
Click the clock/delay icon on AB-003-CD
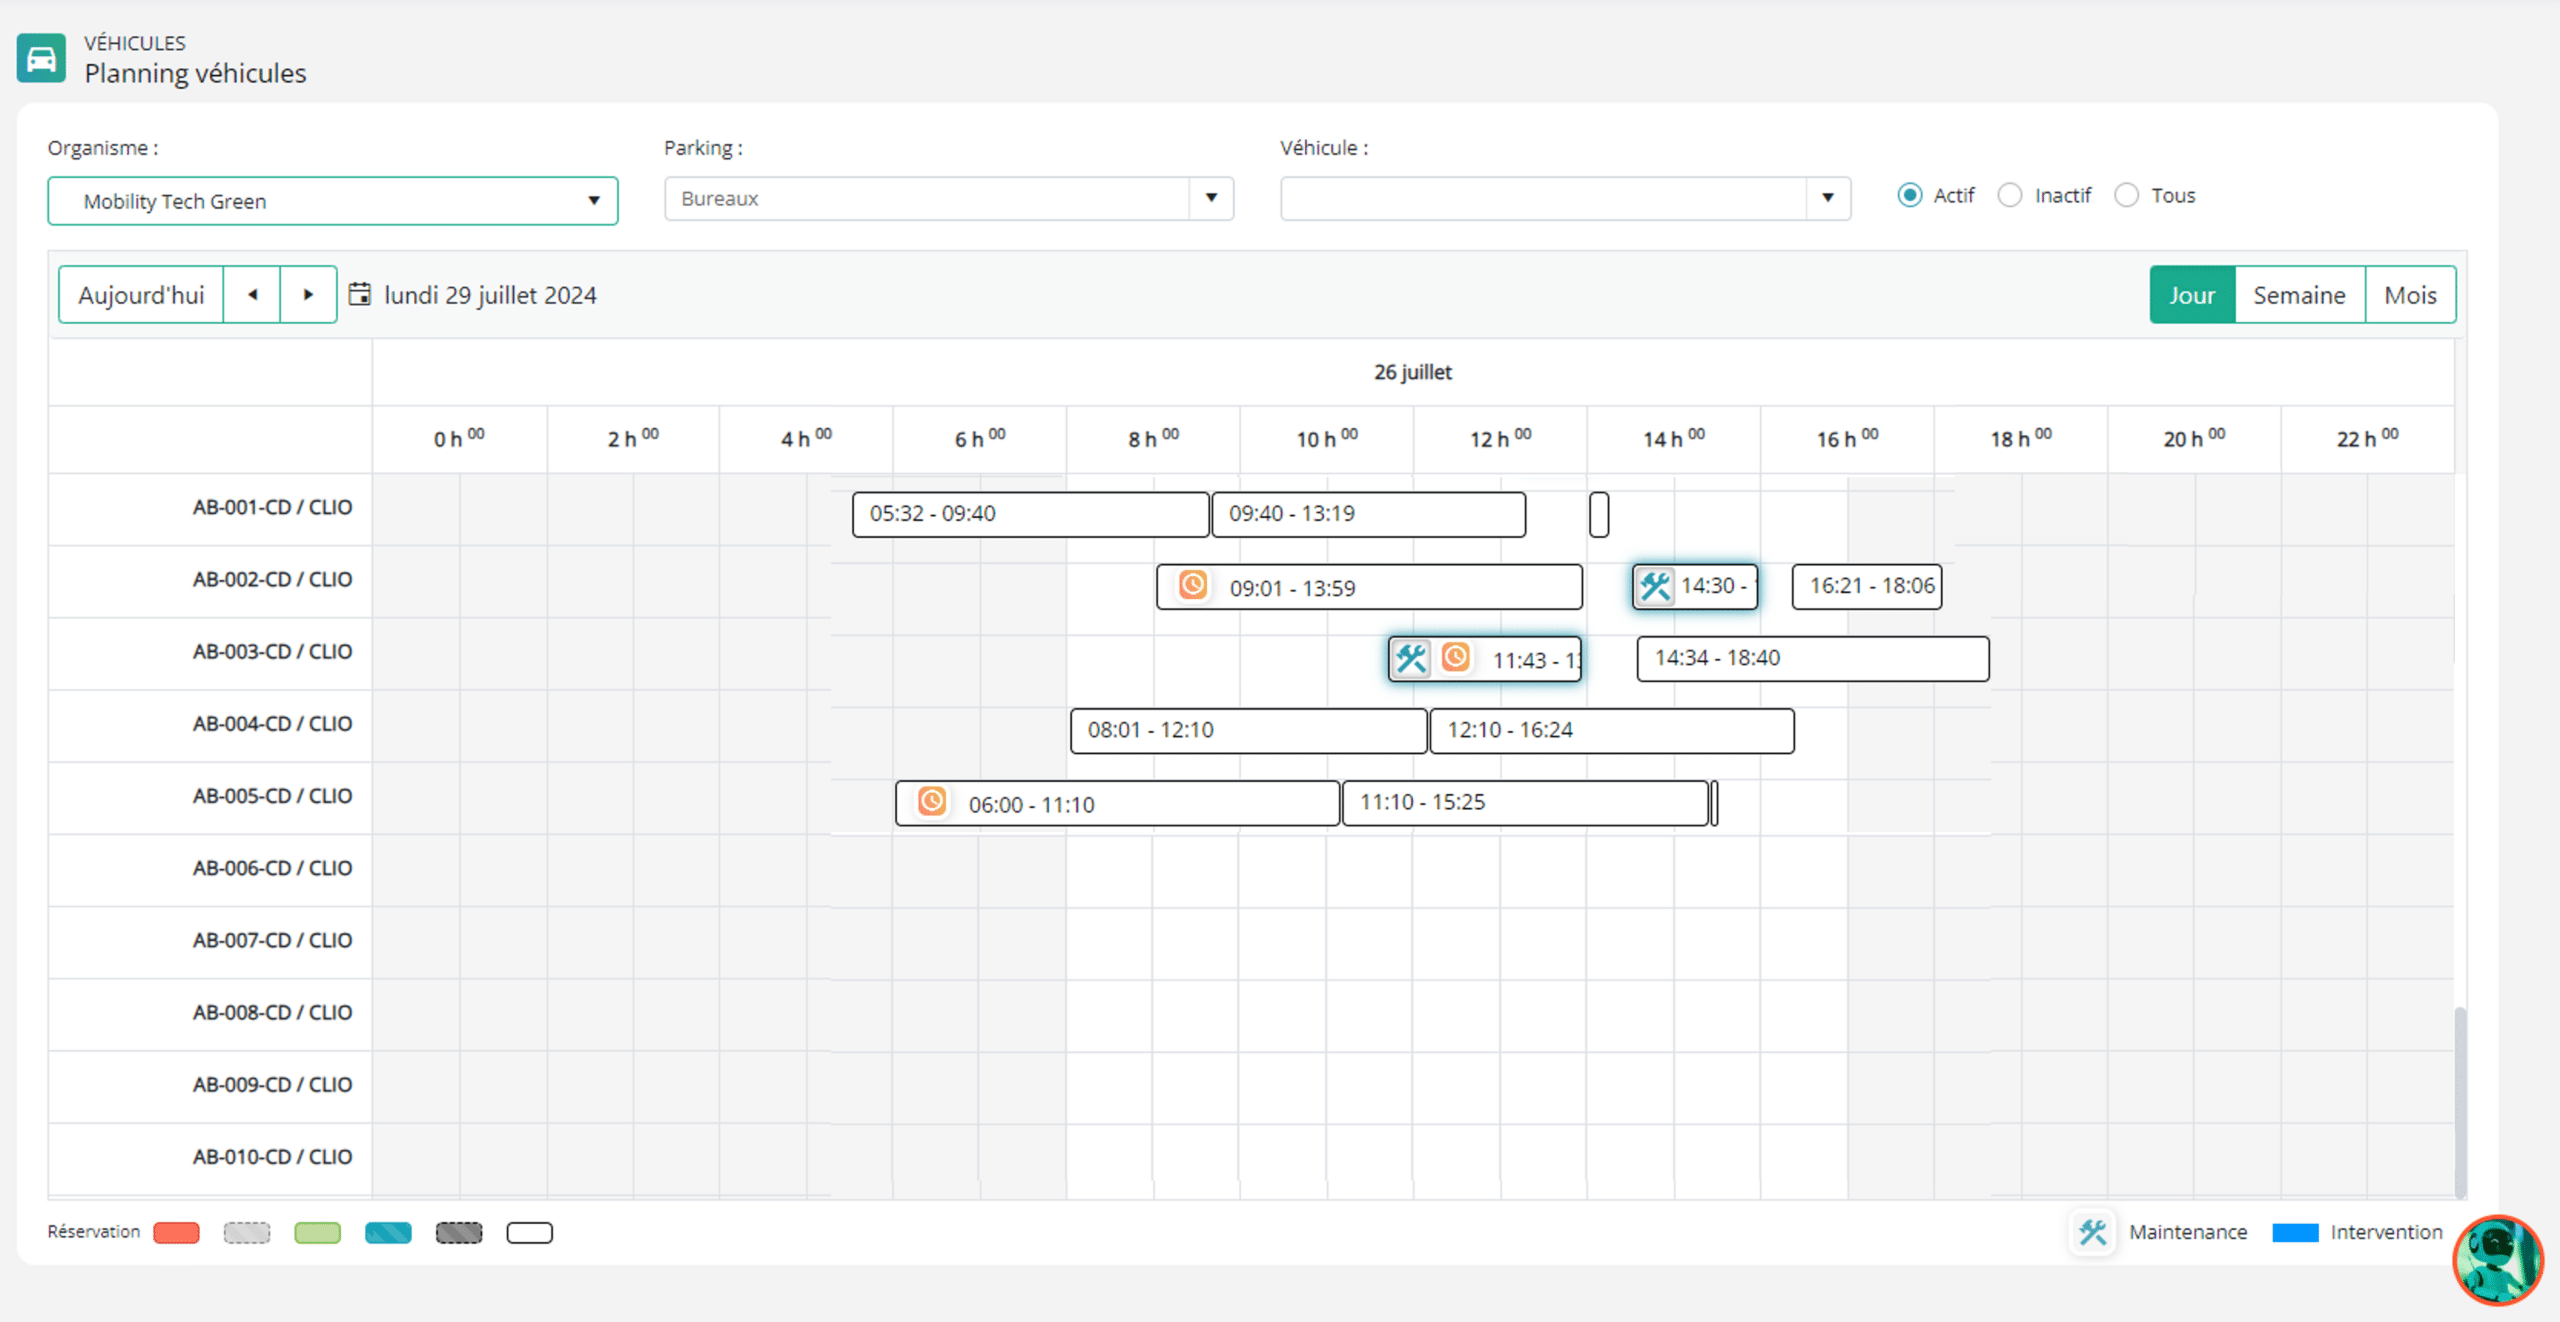pyautogui.click(x=1454, y=658)
